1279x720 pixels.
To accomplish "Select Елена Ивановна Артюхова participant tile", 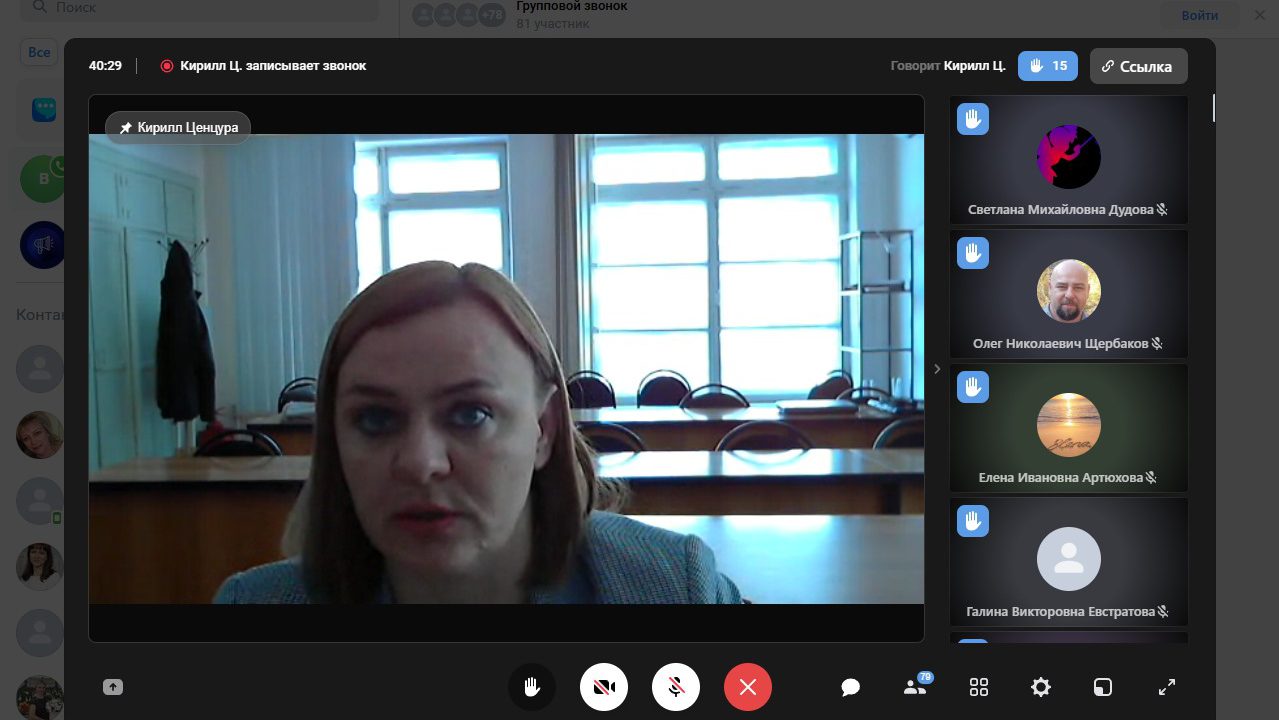I will (1068, 427).
